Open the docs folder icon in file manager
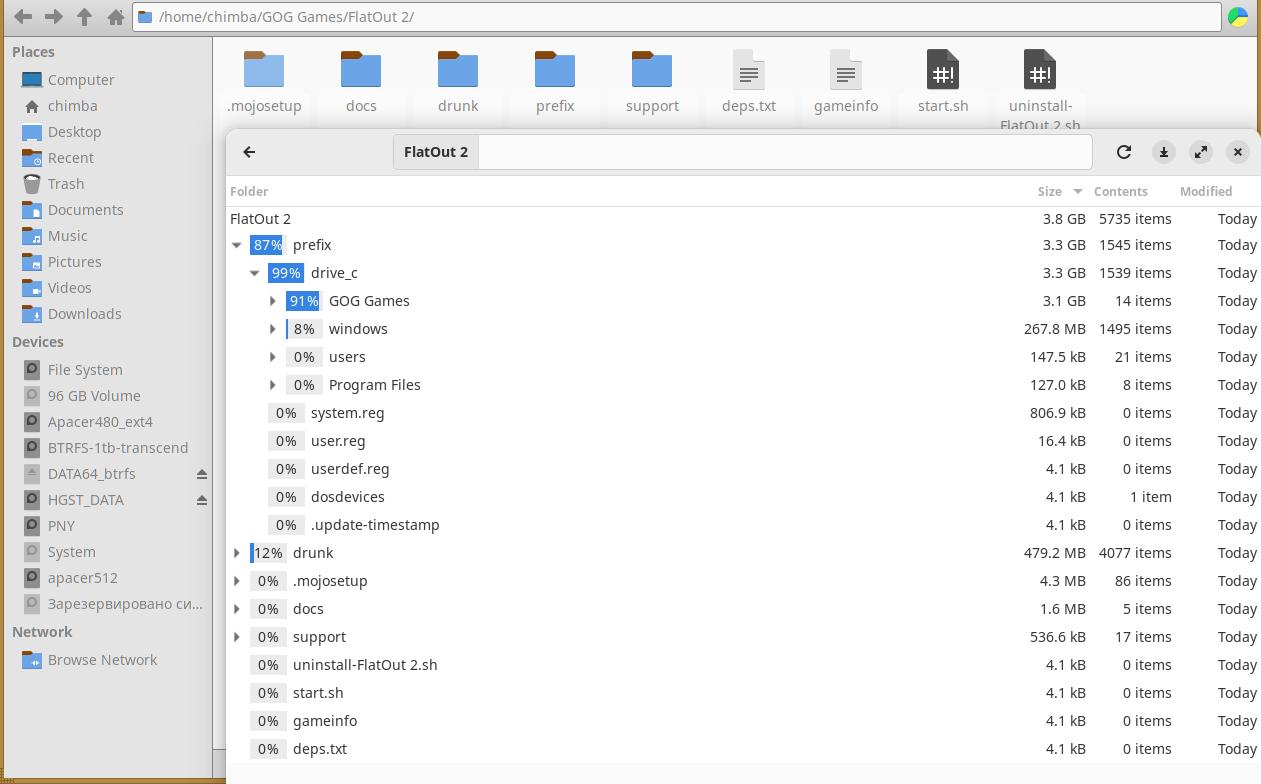This screenshot has height=784, width=1261. coord(361,70)
